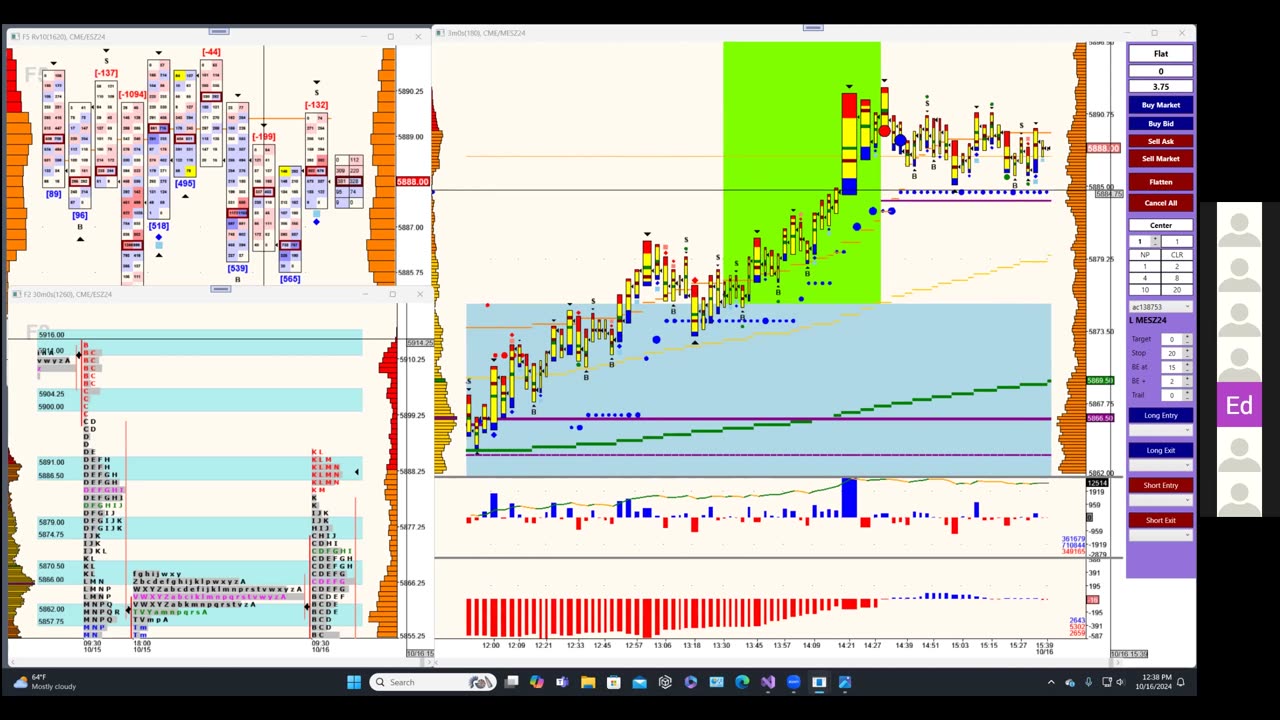This screenshot has height=720, width=1280.
Task: Click the red 5888.00 label in F5 chart
Action: click(413, 182)
